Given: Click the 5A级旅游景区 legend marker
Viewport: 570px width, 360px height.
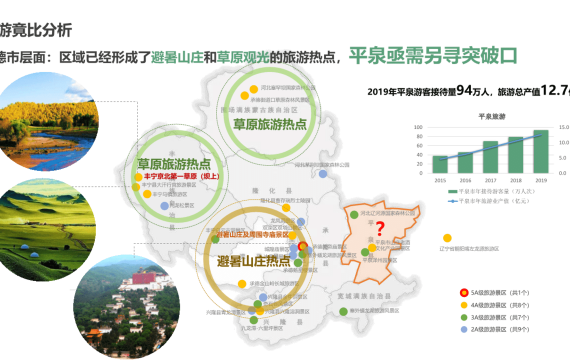Looking at the screenshot, I should click(464, 293).
